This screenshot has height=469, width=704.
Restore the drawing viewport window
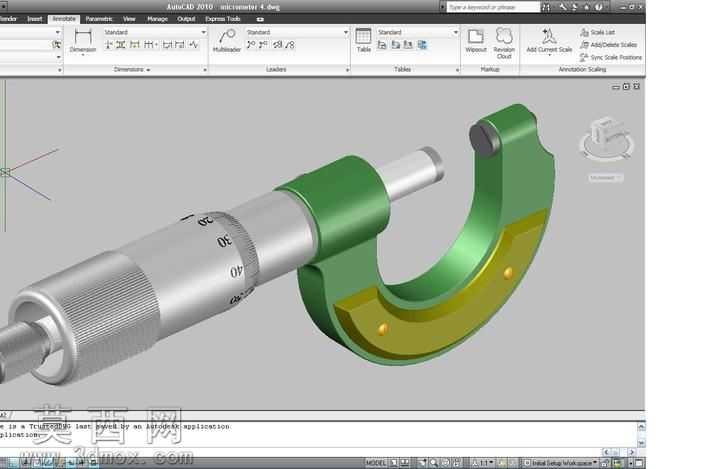click(x=626, y=87)
